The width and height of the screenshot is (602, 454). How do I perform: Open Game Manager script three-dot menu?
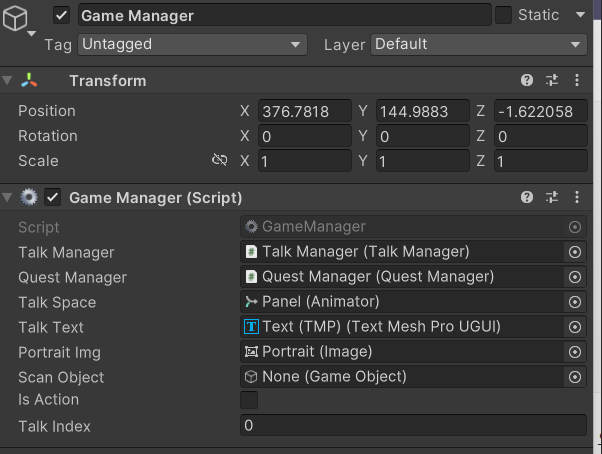[x=577, y=197]
